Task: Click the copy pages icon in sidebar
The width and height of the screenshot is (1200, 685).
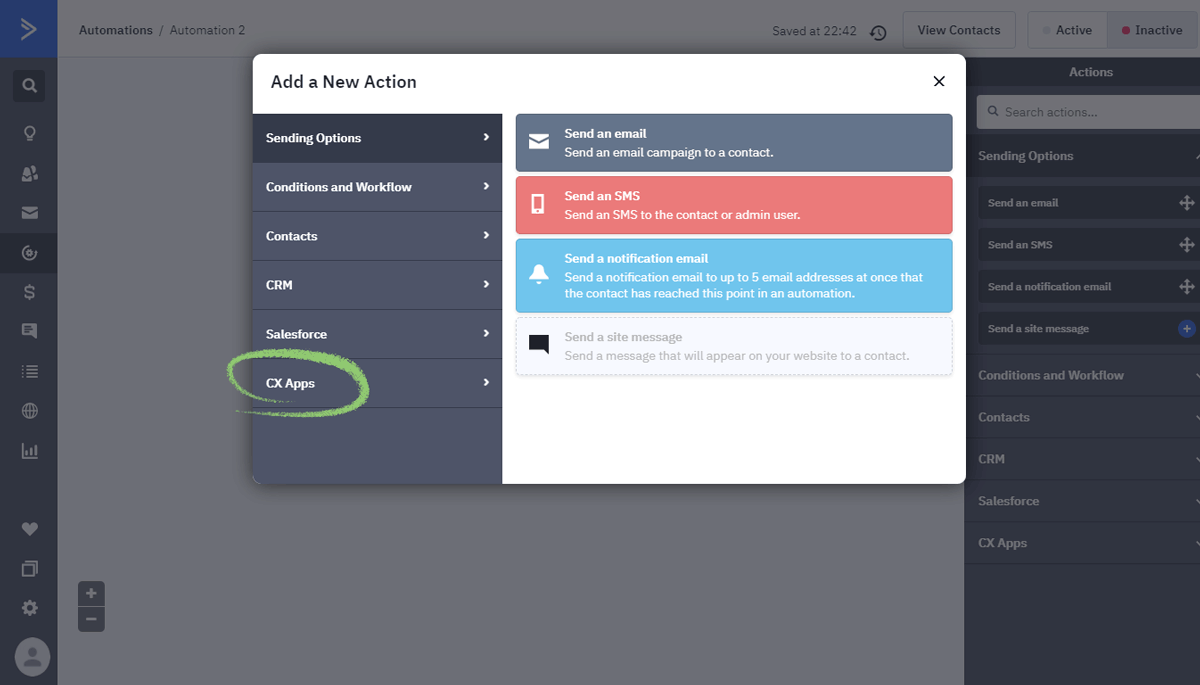Action: point(30,568)
